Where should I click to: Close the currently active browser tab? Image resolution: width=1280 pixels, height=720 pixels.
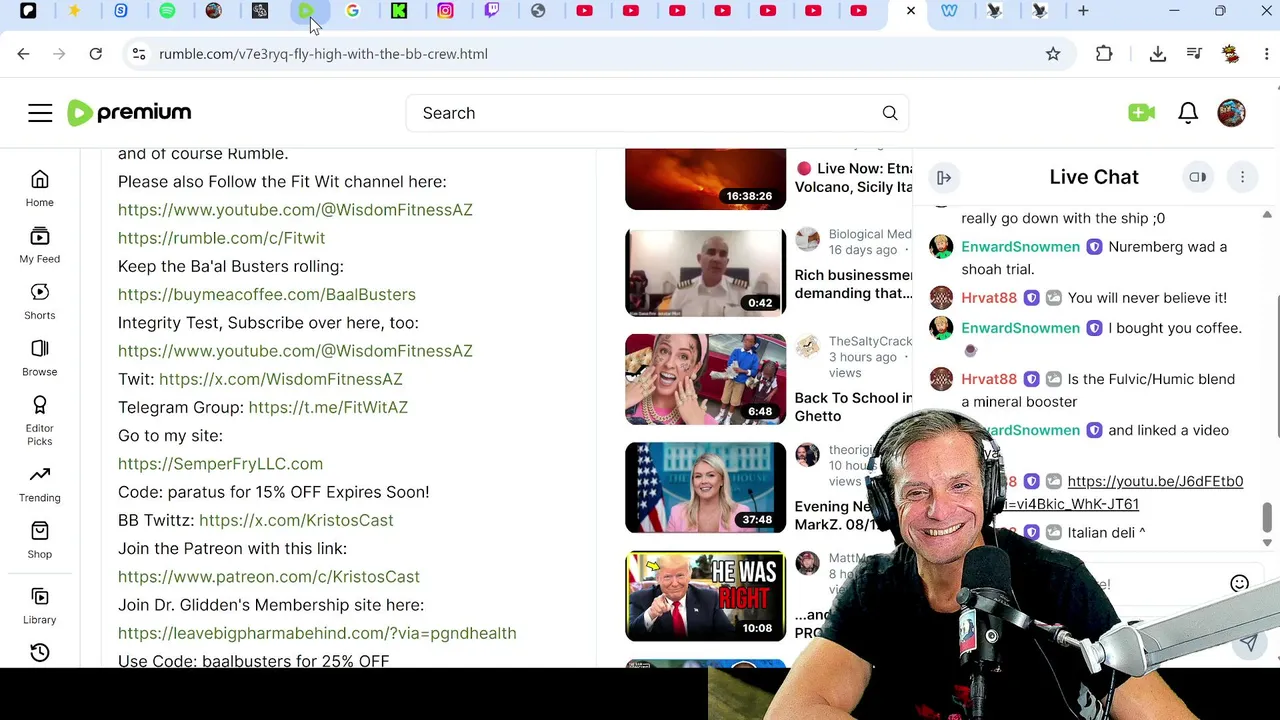pos(910,11)
